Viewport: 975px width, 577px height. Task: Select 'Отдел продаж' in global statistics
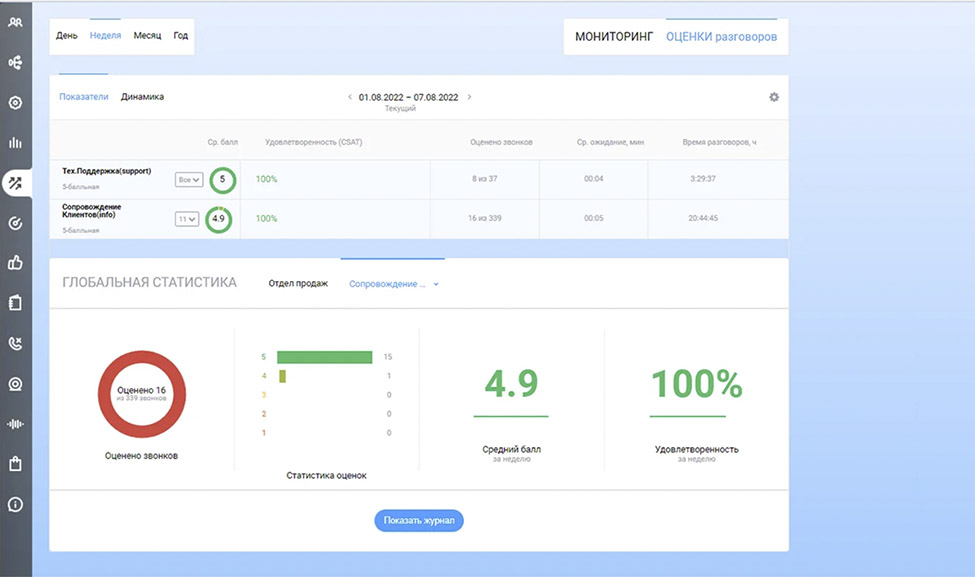(x=298, y=284)
